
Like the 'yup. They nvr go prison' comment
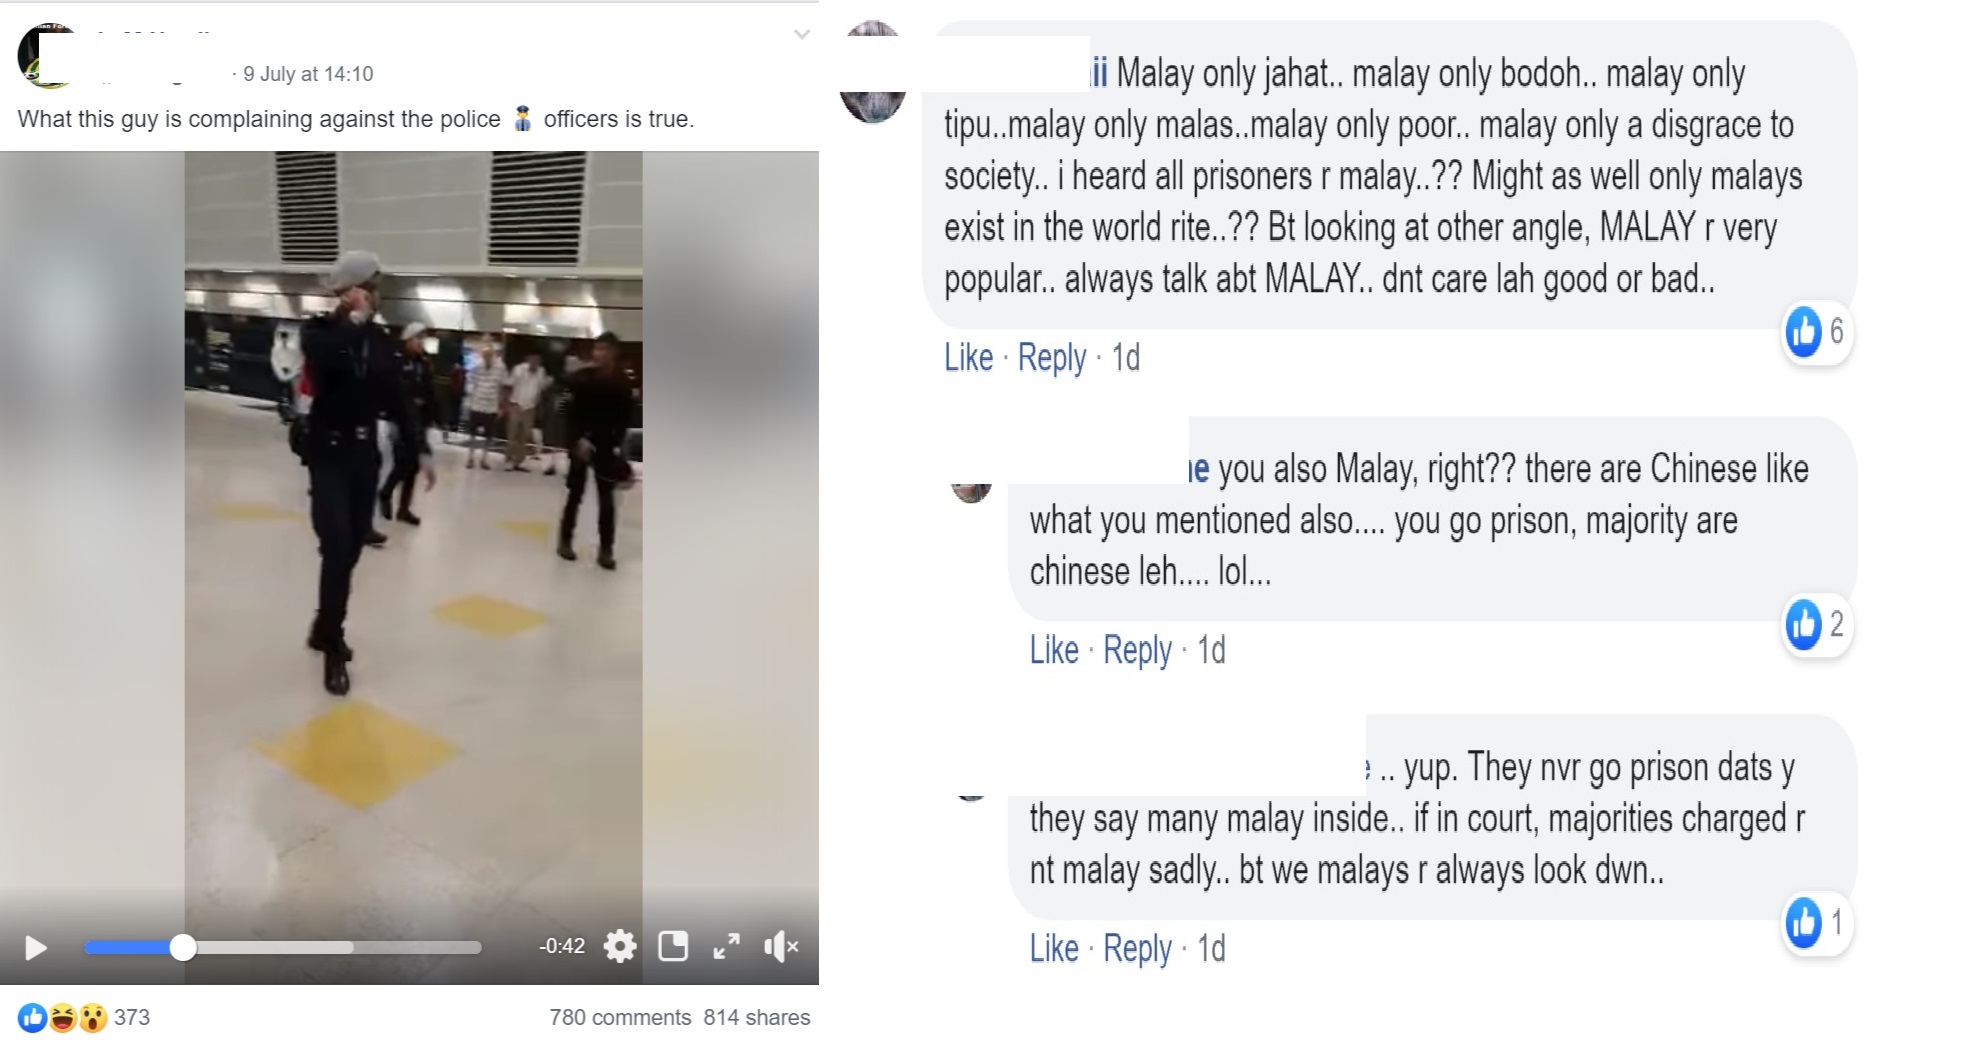pos(1054,948)
